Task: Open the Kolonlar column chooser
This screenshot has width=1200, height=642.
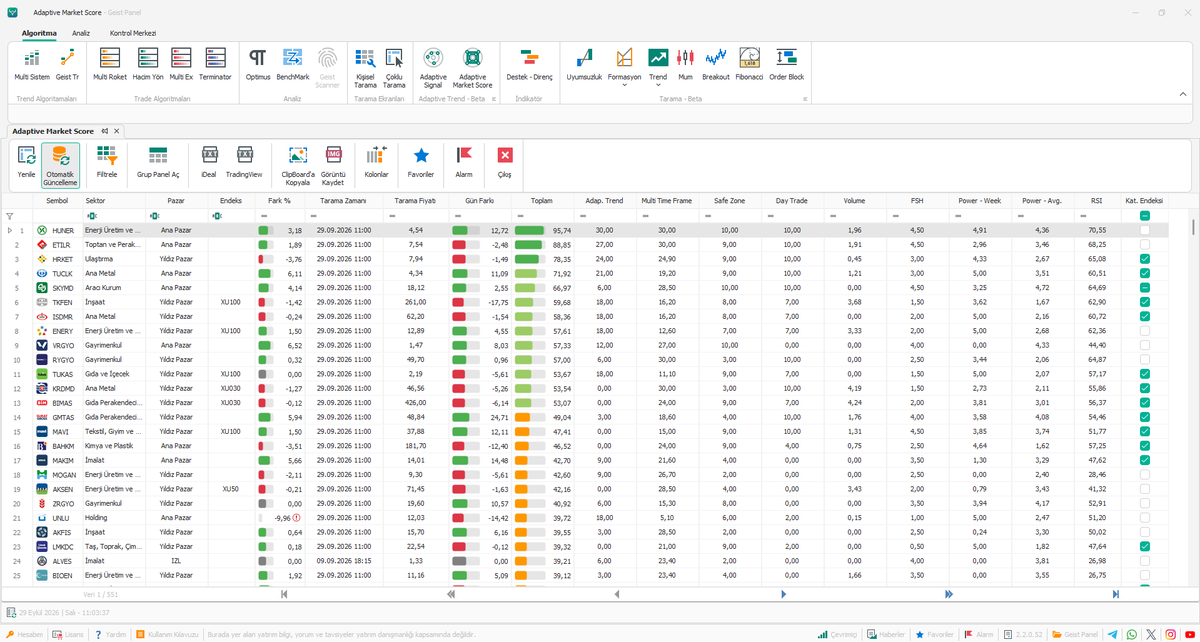Action: (377, 162)
